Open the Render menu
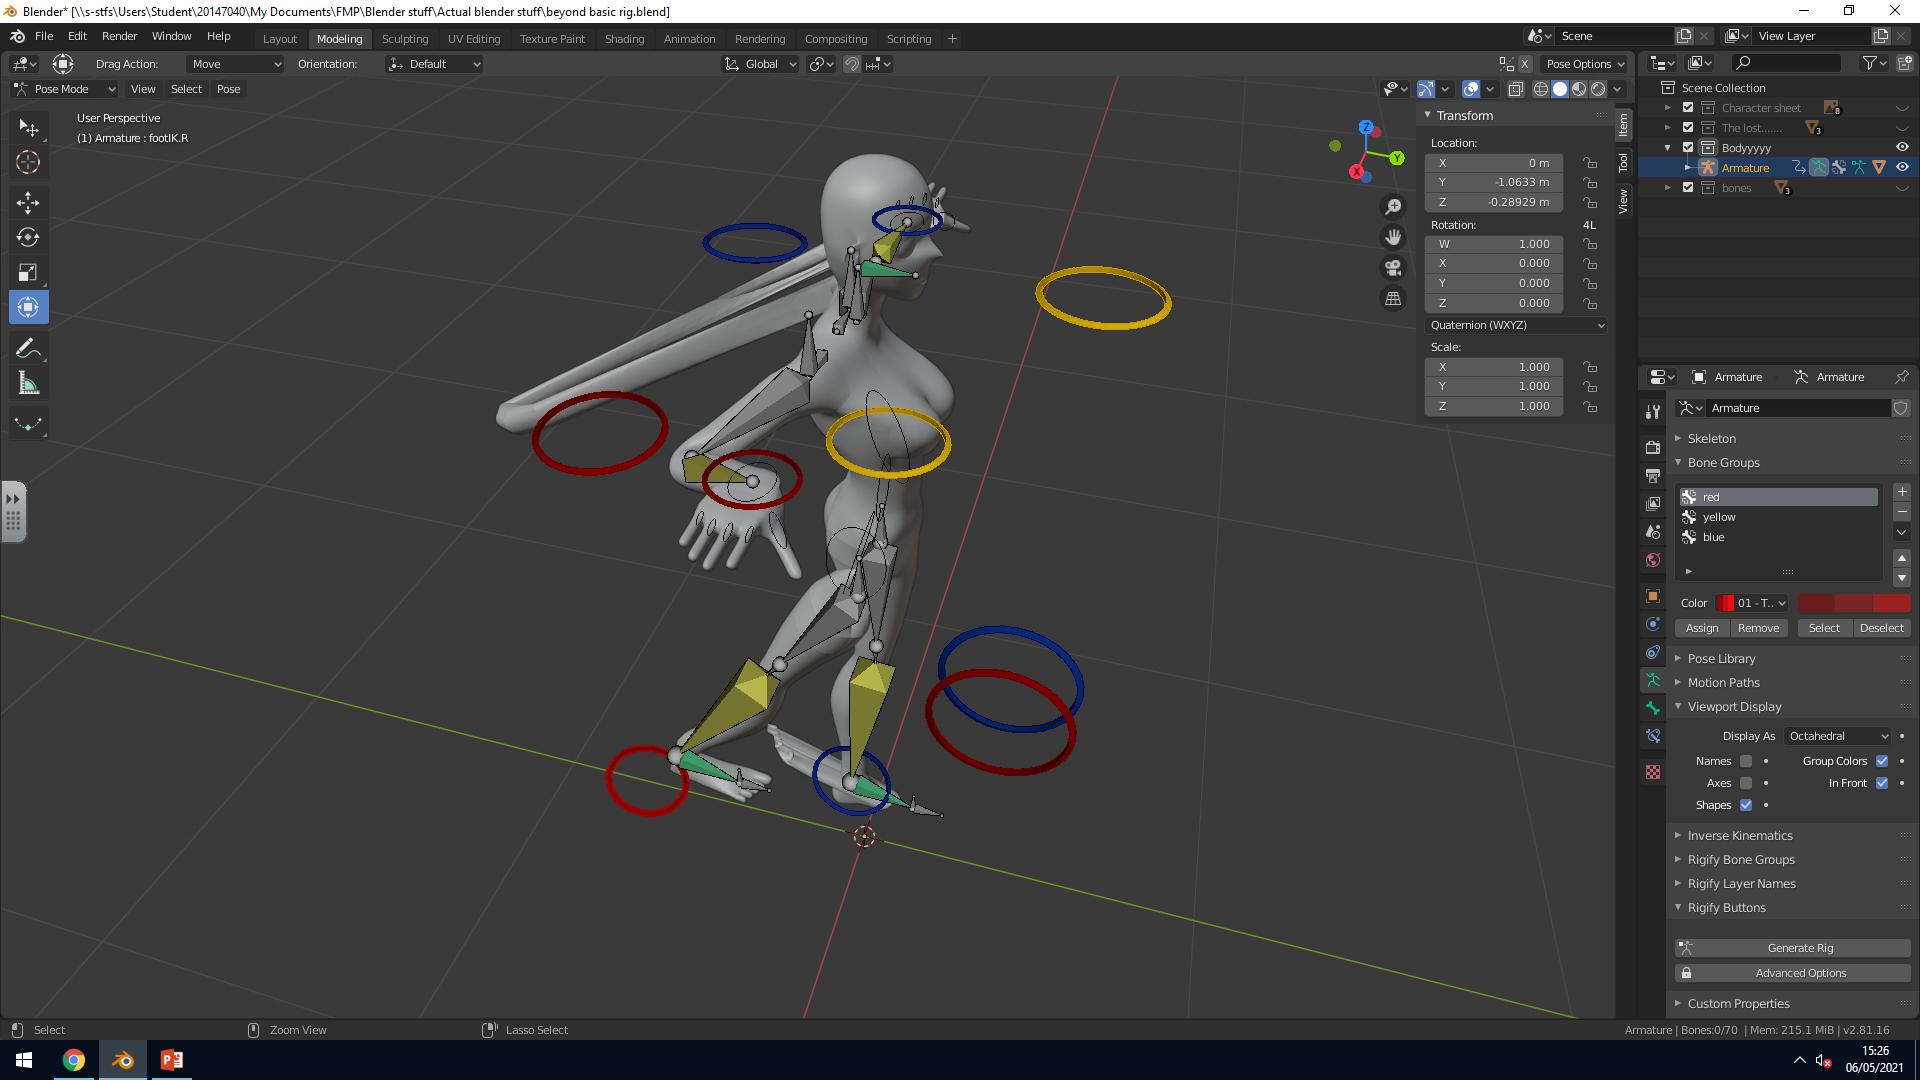 point(119,36)
